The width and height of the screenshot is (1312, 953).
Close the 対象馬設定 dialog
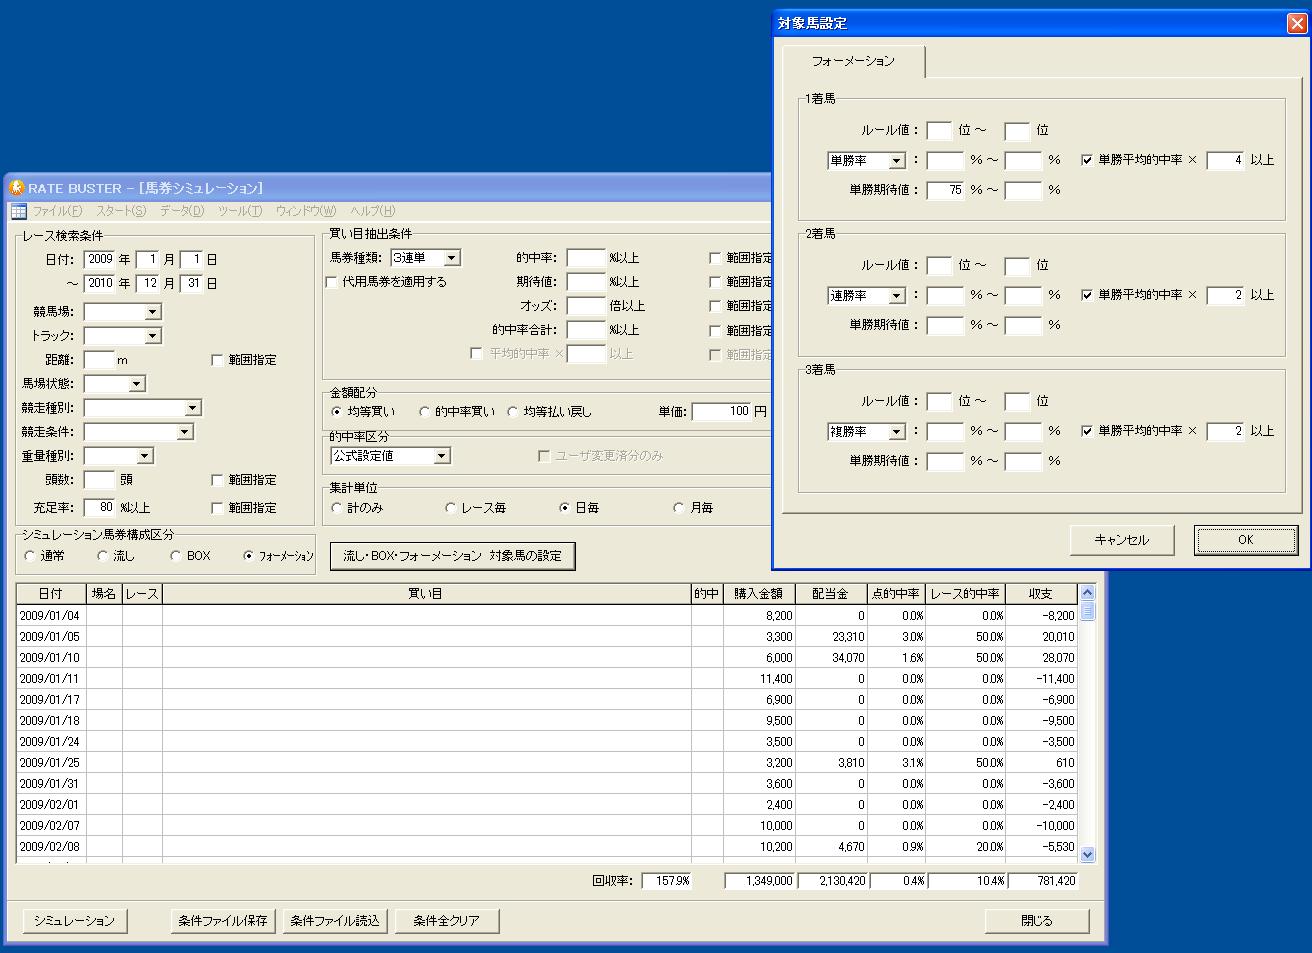pyautogui.click(x=1296, y=24)
